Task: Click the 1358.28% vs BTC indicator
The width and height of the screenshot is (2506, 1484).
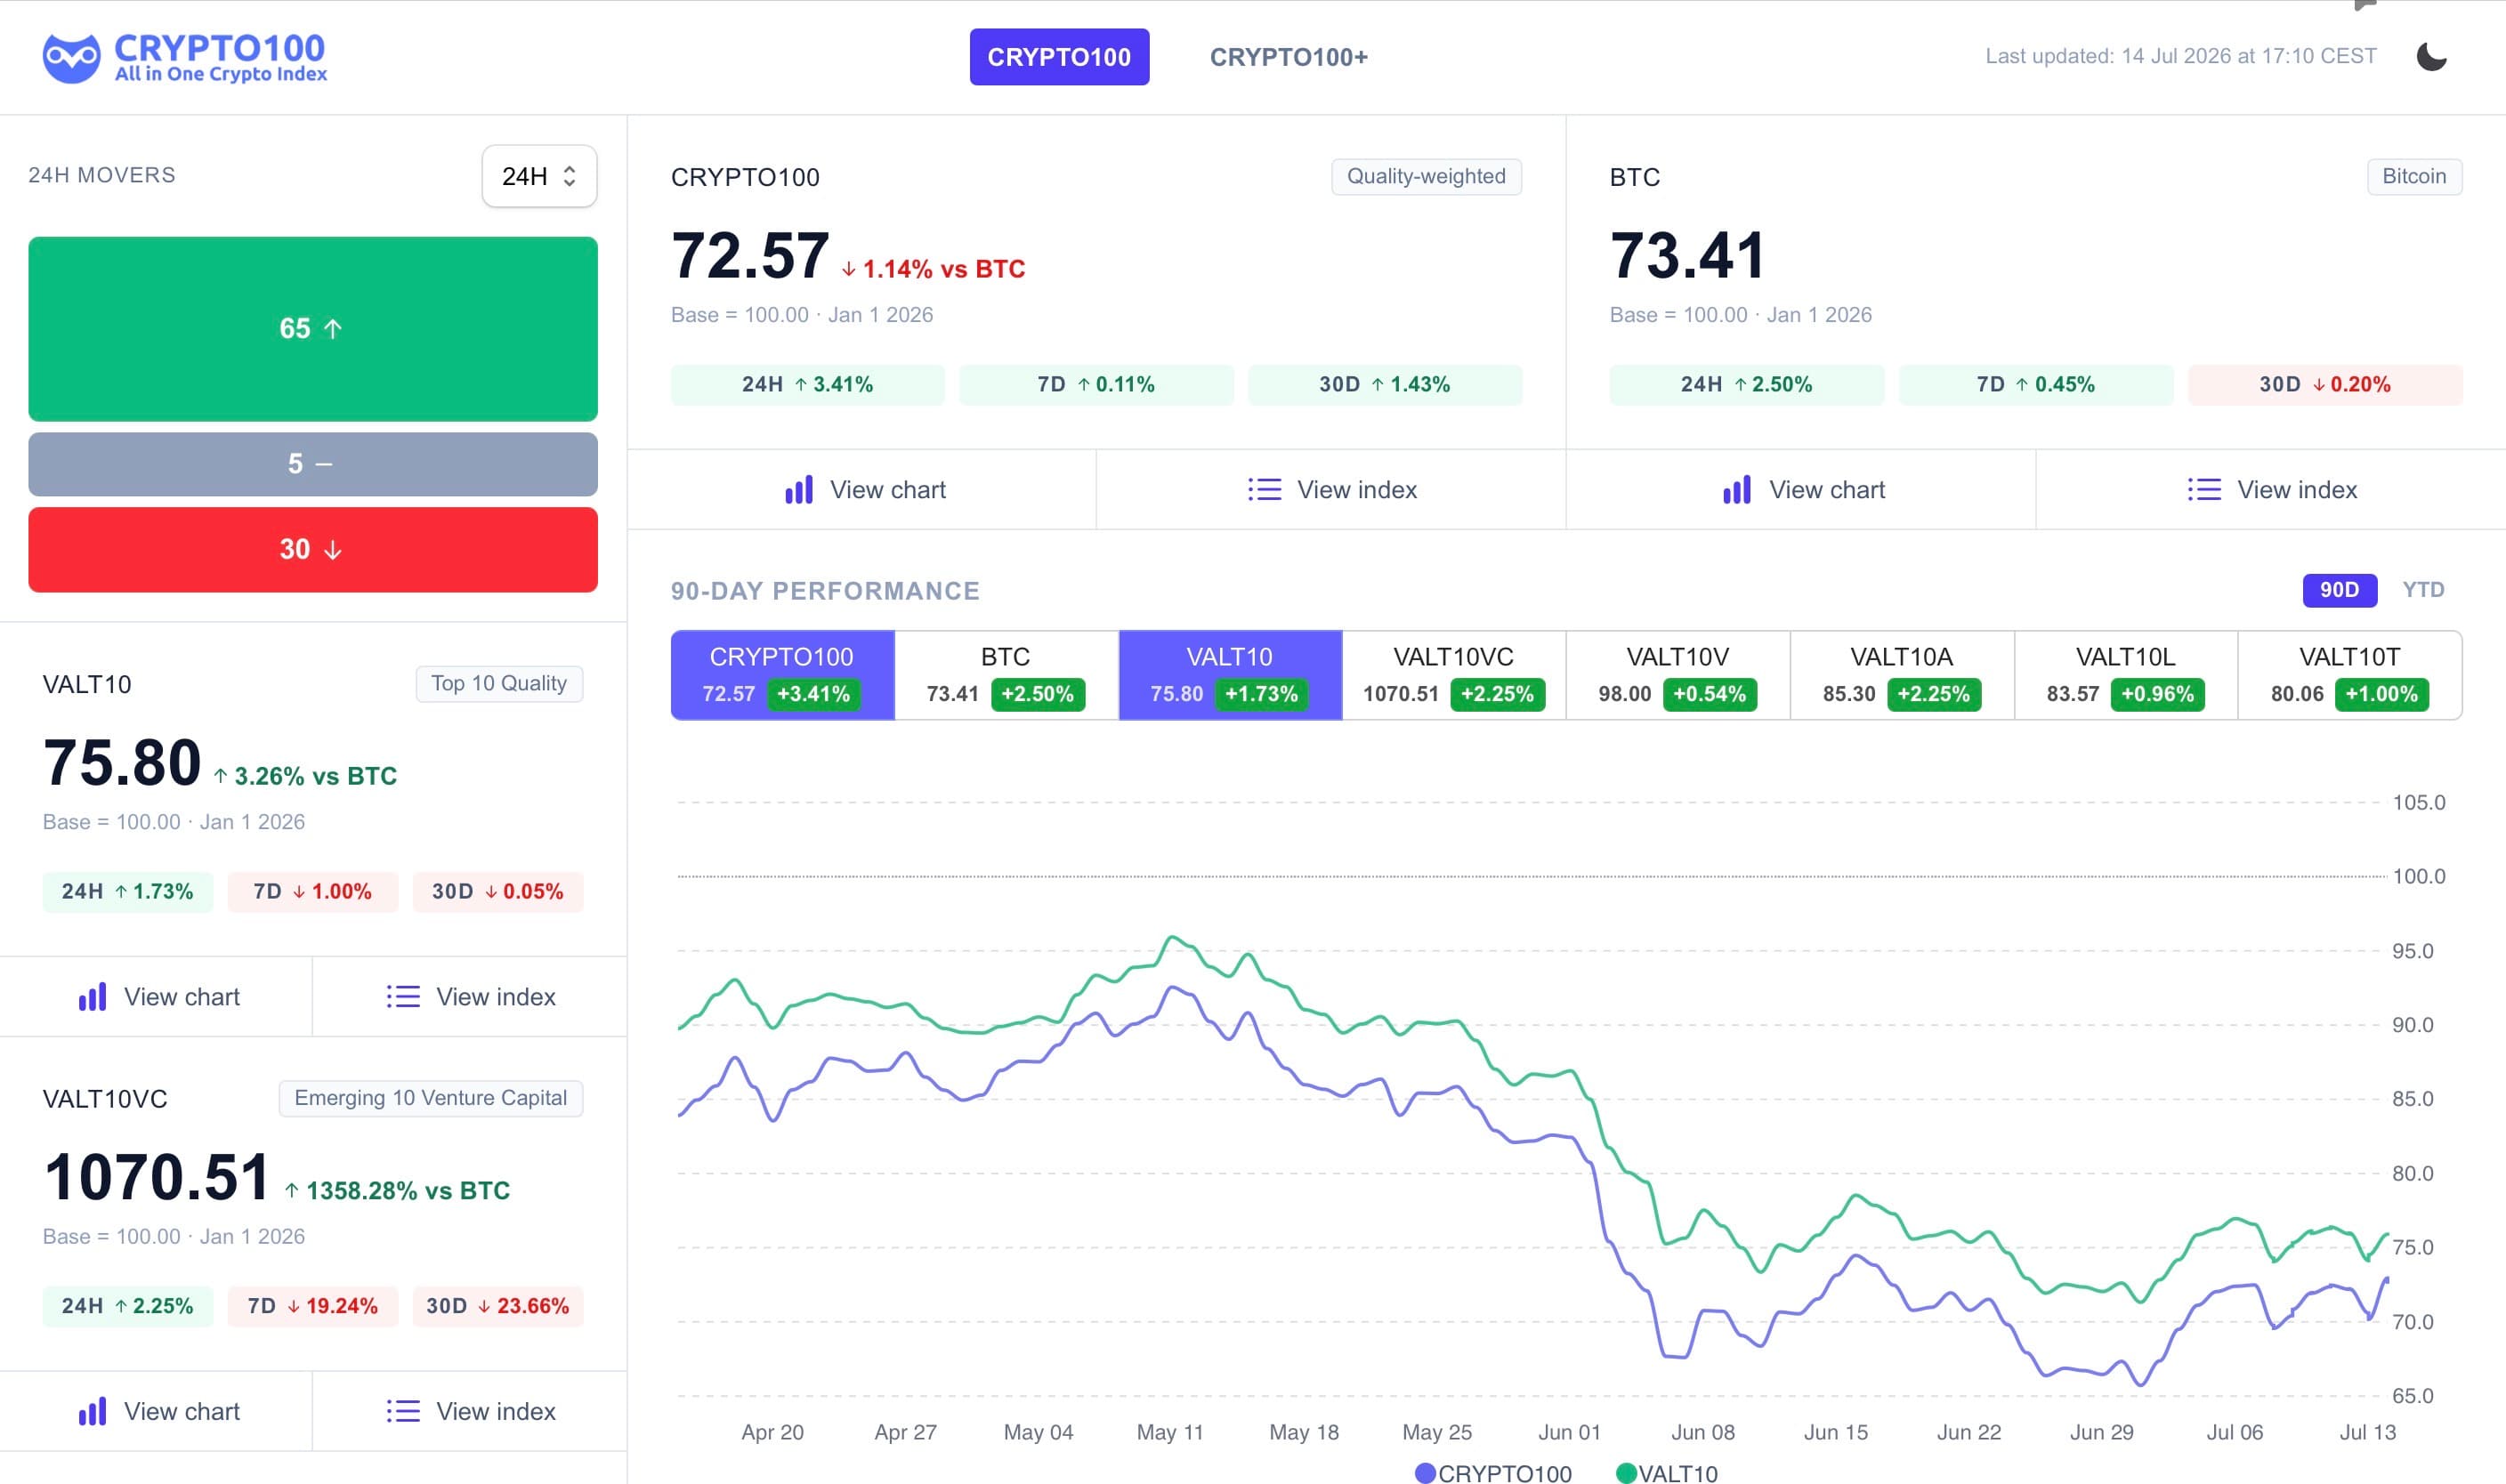Action: [x=397, y=1191]
